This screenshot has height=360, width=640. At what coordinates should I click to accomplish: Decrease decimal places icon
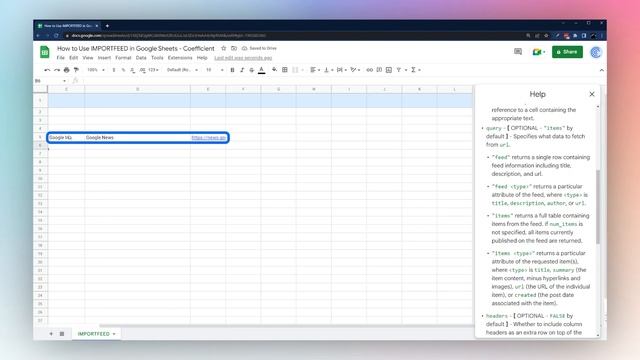click(x=133, y=70)
